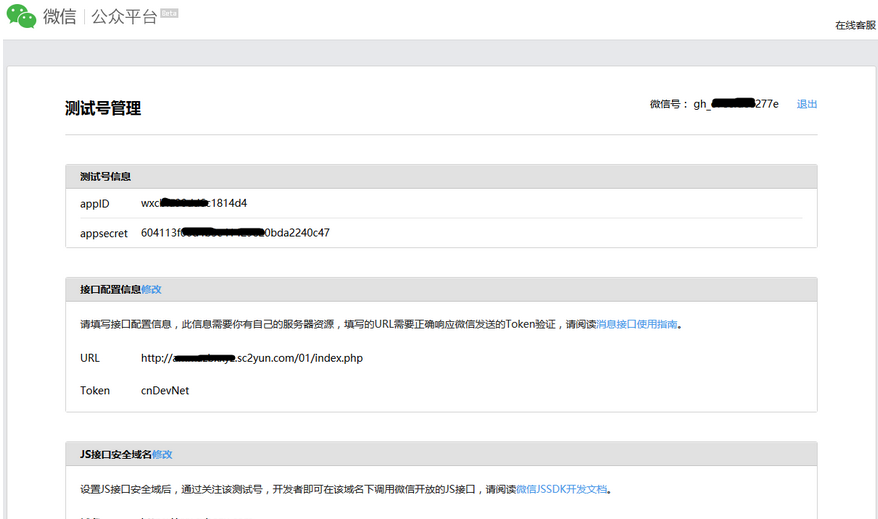Open 在线客服 online support link
The height and width of the screenshot is (519, 878).
click(855, 25)
